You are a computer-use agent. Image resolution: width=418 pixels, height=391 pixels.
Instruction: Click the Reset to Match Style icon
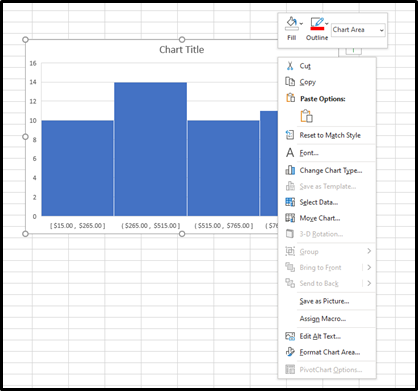pyautogui.click(x=290, y=135)
